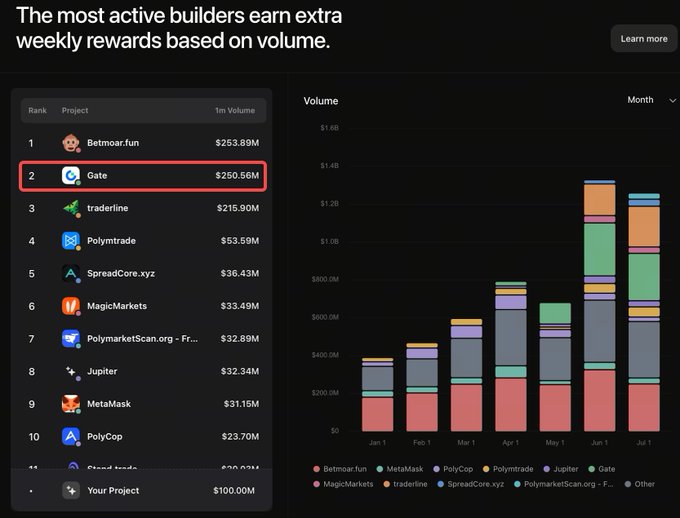Sort by the Project column header
Screen dimensions: 680x518
click(75, 110)
